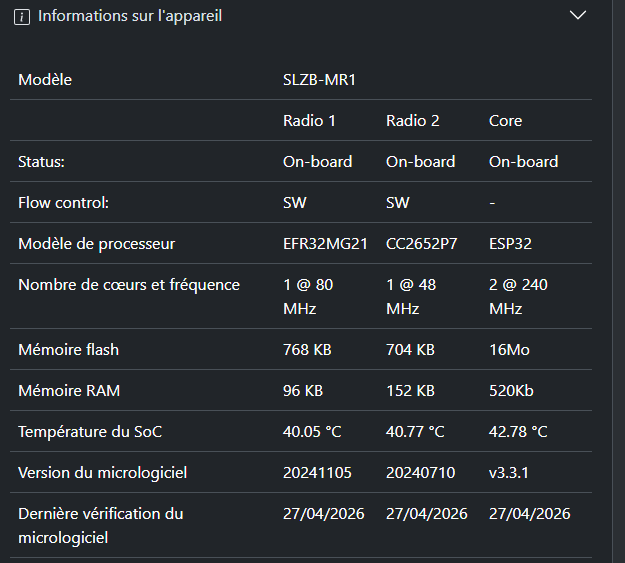This screenshot has width=625, height=563.
Task: Collapse the Informations sur l'appareil section chevron
Action: 578,15
